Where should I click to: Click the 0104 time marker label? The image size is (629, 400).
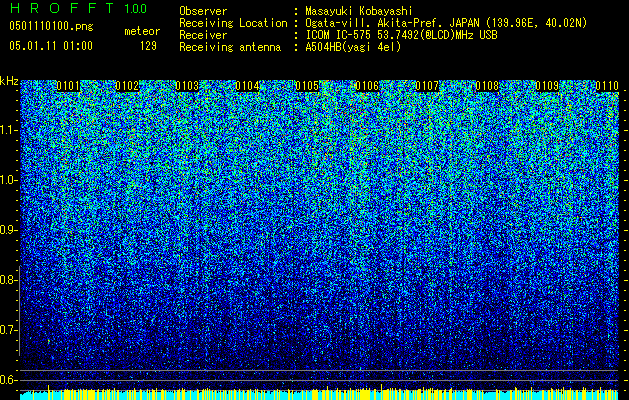[x=247, y=86]
